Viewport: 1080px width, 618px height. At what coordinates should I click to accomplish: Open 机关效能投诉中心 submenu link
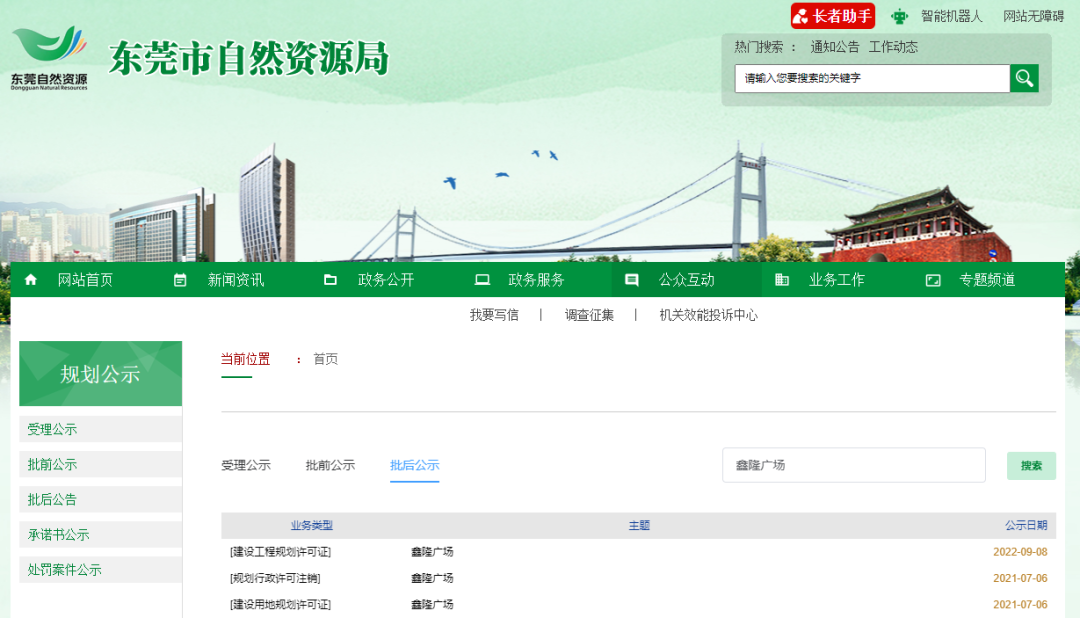click(x=708, y=315)
